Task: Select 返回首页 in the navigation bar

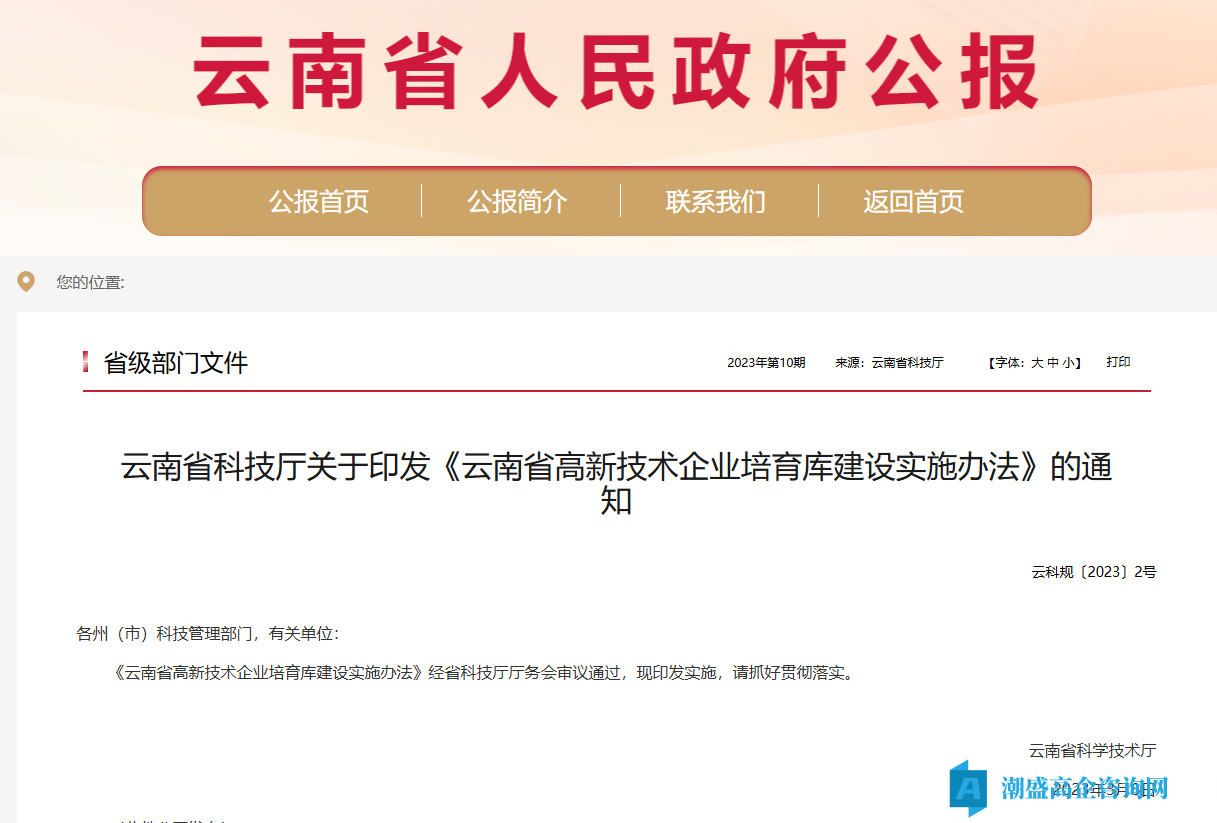Action: pyautogui.click(x=913, y=202)
